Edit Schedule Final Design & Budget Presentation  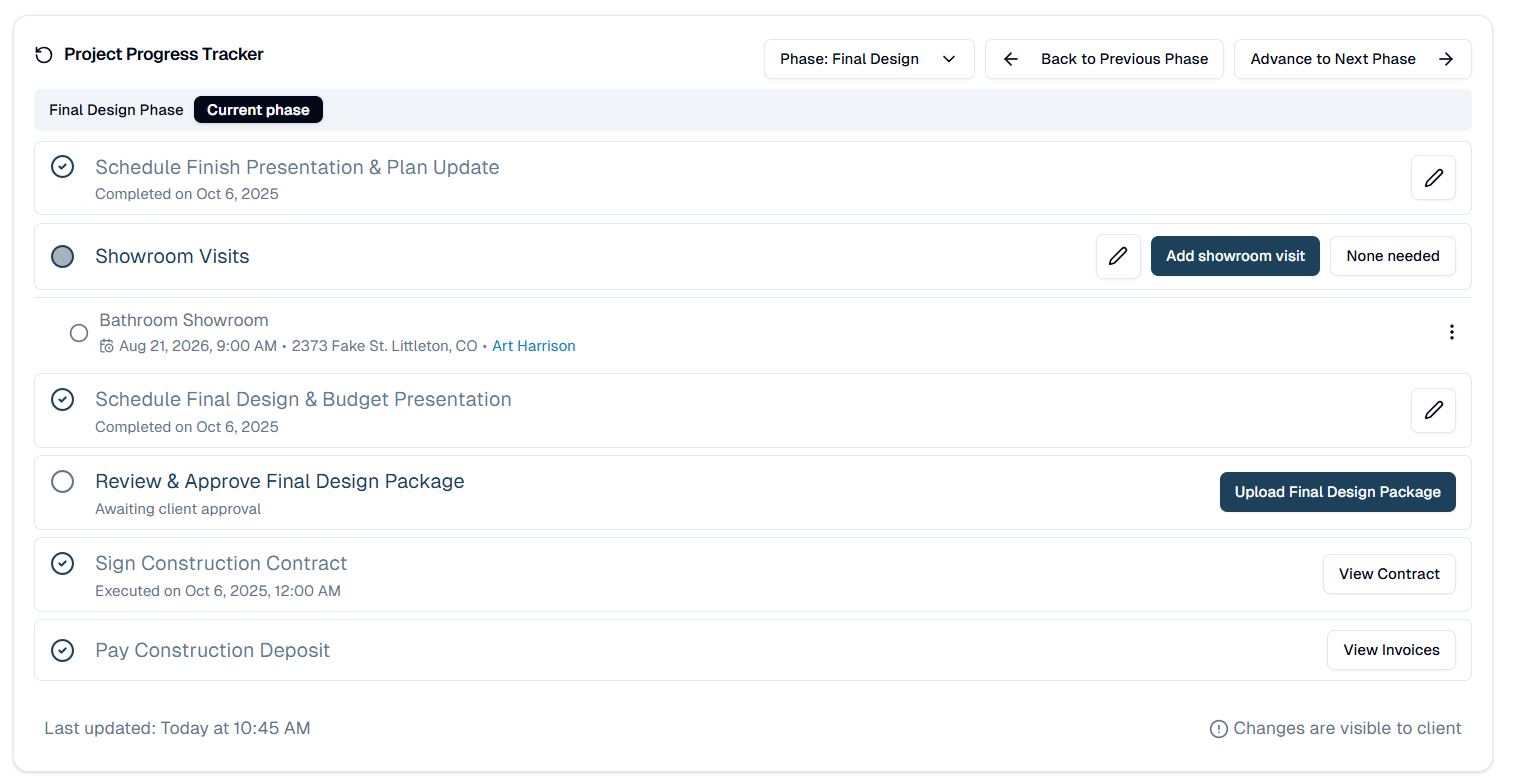click(x=1433, y=410)
